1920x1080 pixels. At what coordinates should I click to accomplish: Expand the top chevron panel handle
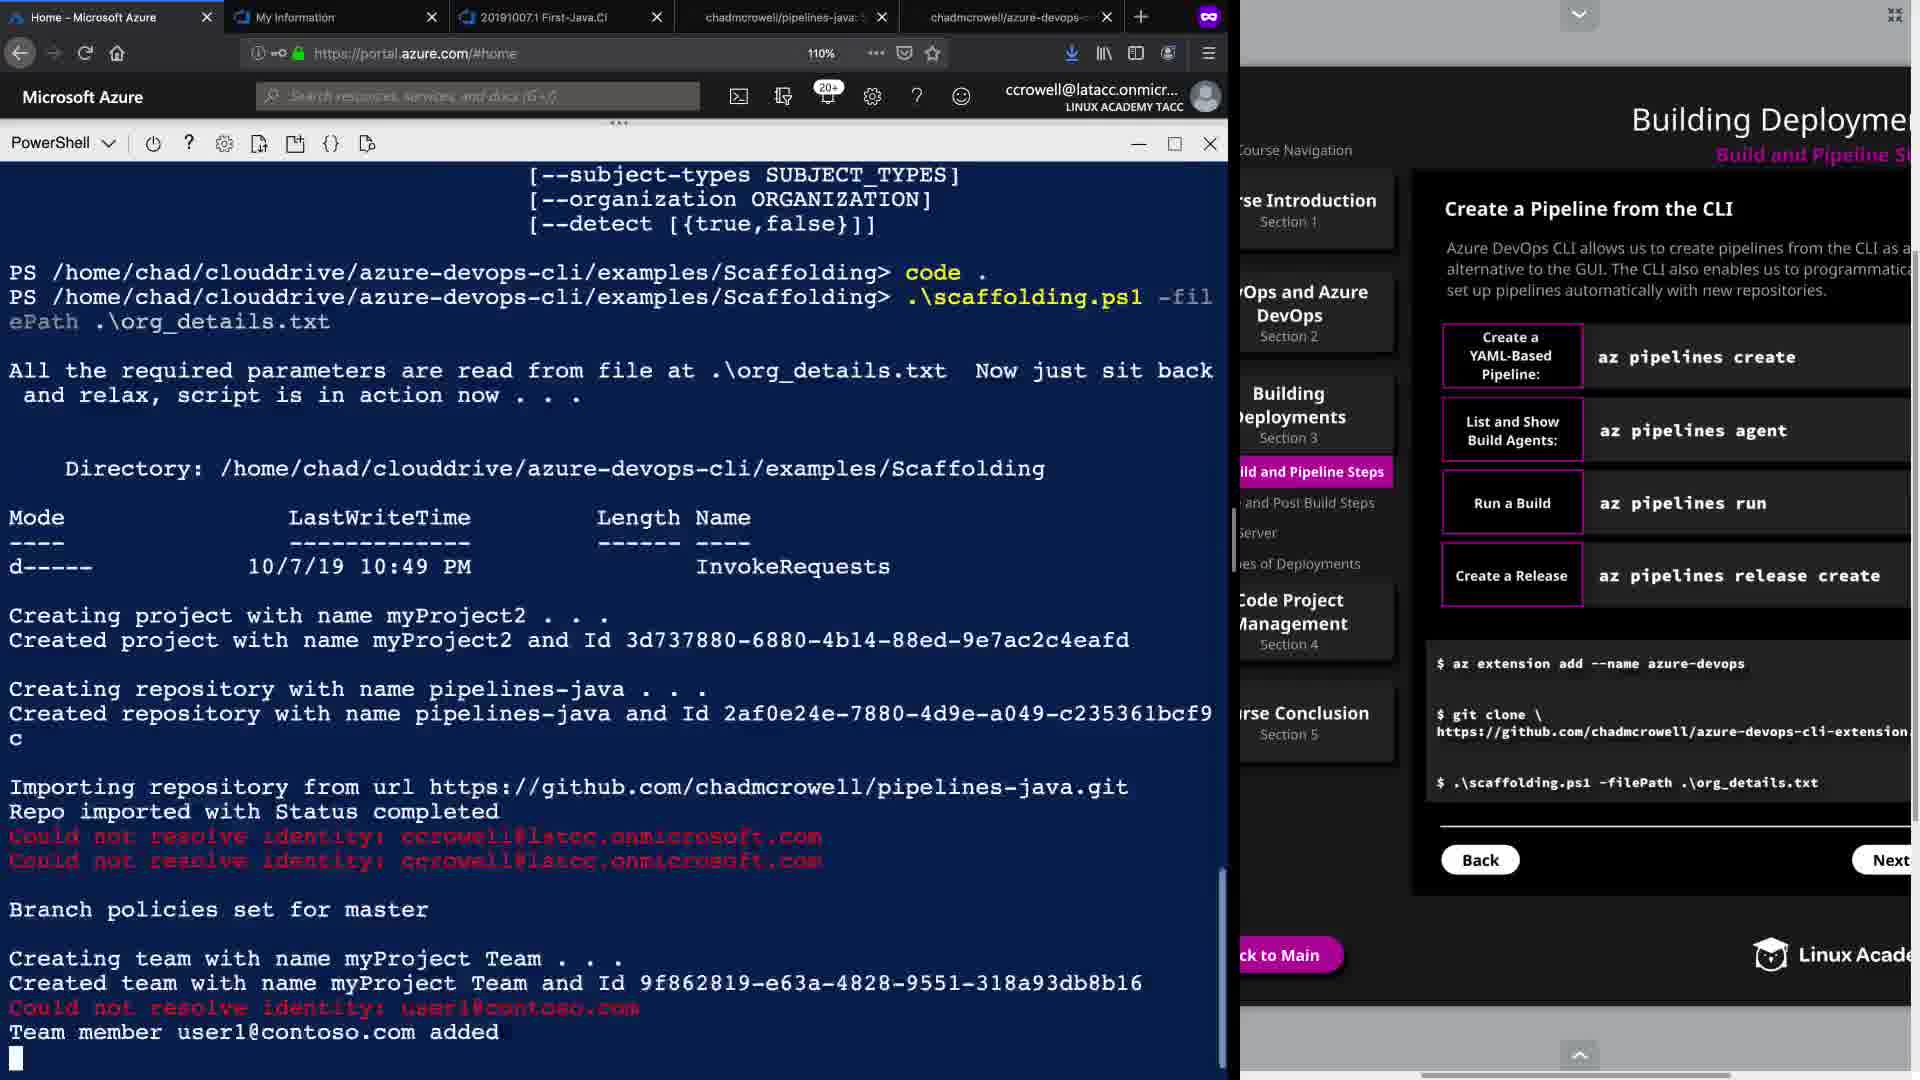[x=1579, y=14]
